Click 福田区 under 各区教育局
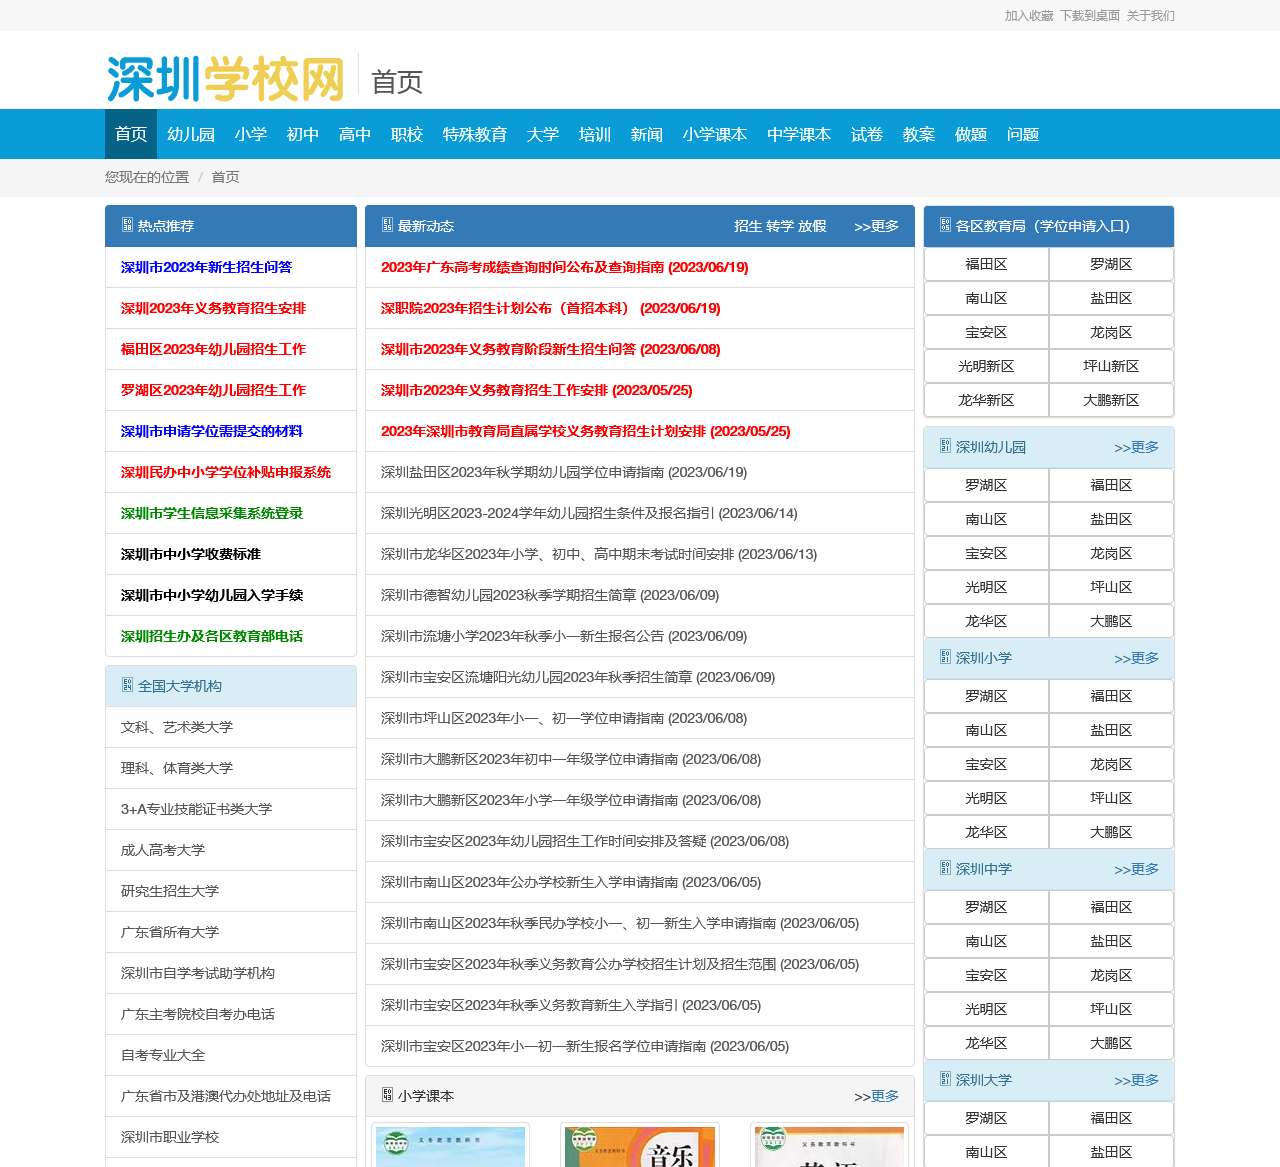Viewport: 1280px width, 1167px height. tap(986, 264)
